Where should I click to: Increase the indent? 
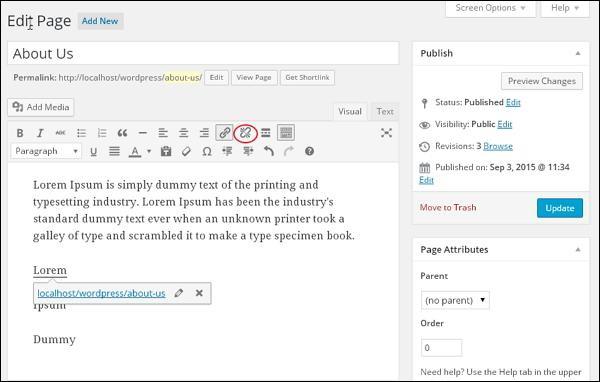coord(248,152)
